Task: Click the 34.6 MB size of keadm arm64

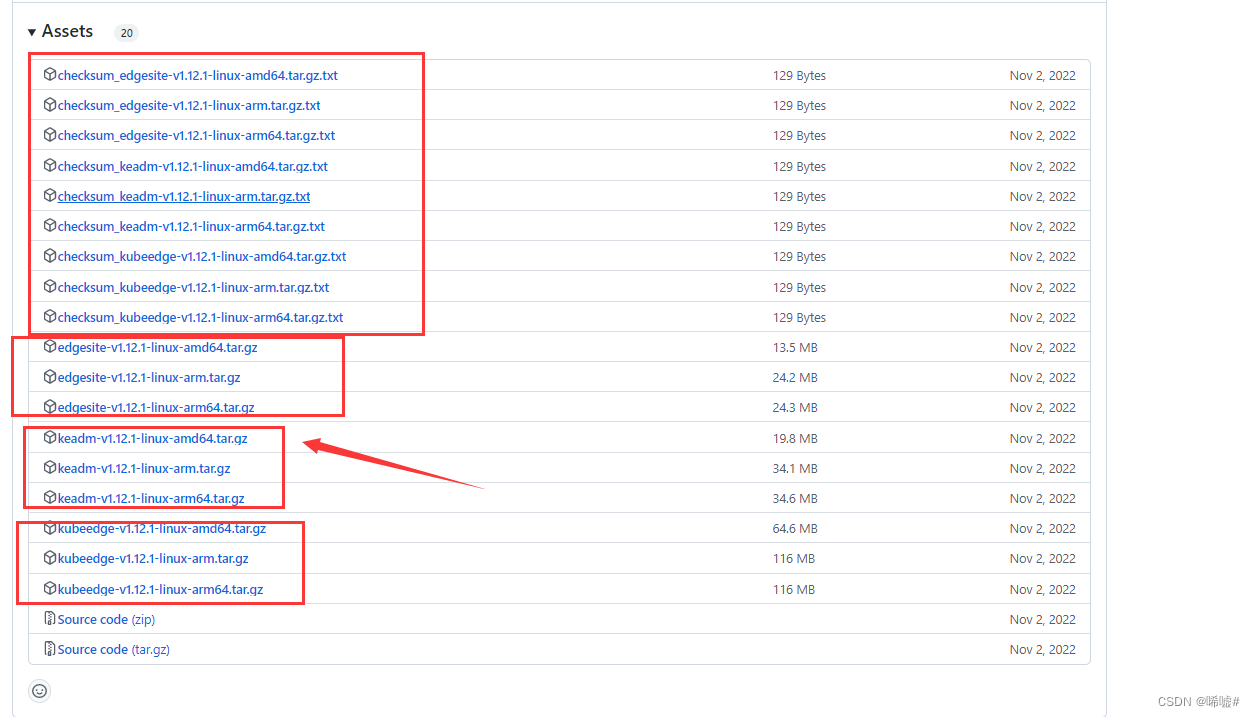Action: [x=795, y=498]
